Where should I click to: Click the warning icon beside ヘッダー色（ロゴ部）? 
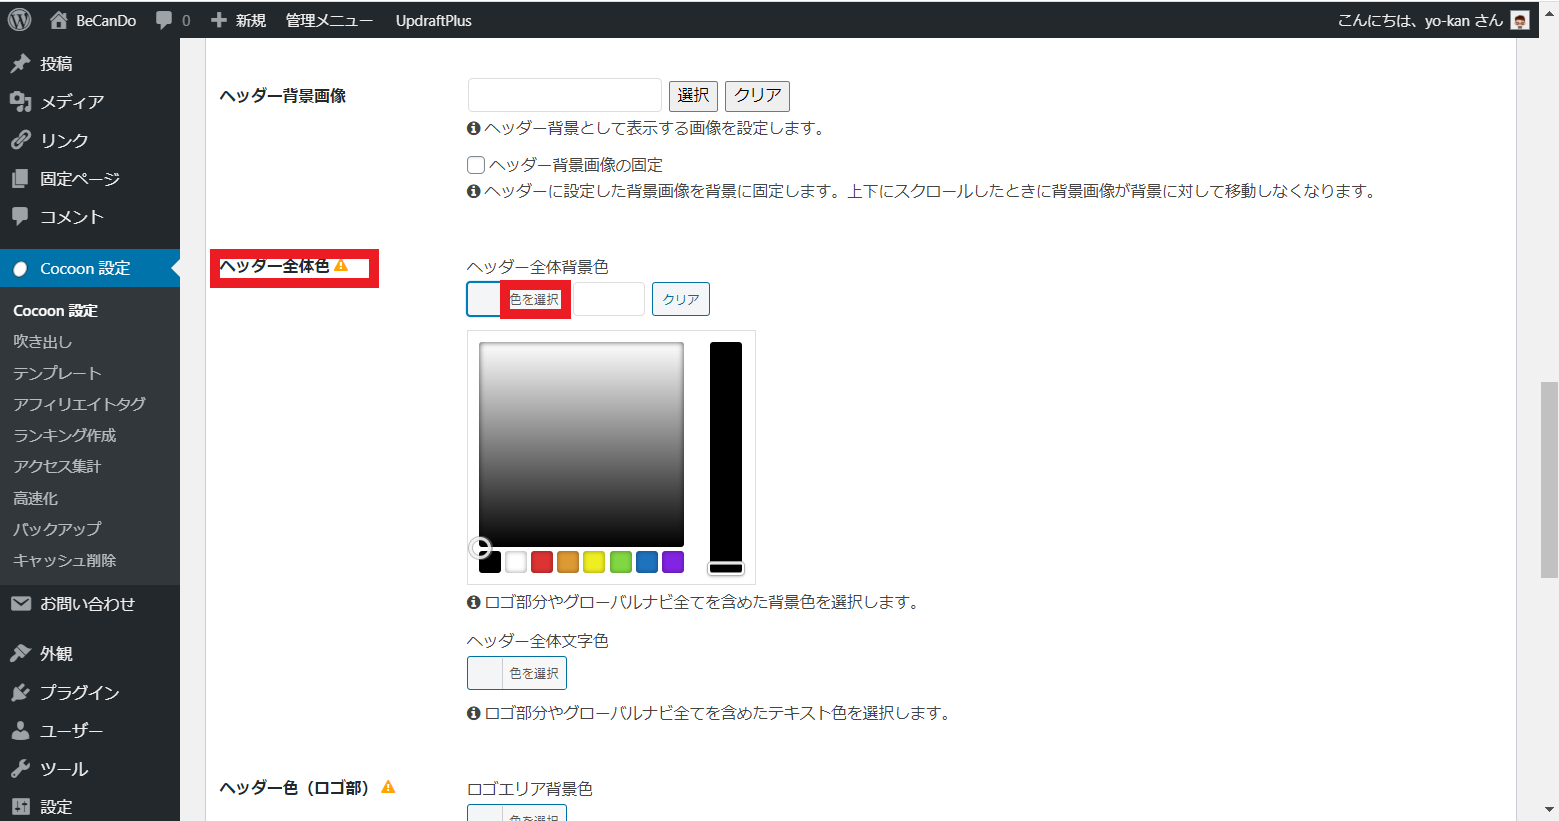[x=388, y=787]
